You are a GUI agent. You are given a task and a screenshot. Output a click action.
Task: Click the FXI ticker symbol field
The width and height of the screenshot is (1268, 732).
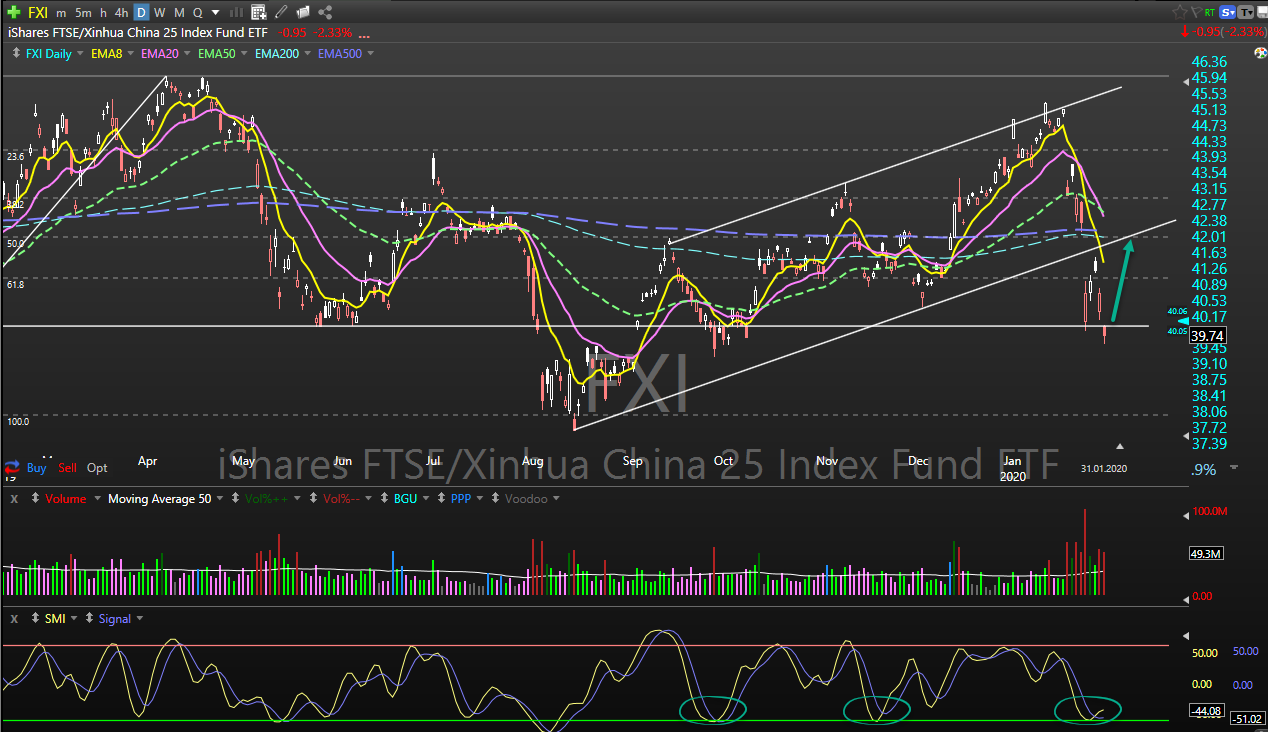click(37, 12)
